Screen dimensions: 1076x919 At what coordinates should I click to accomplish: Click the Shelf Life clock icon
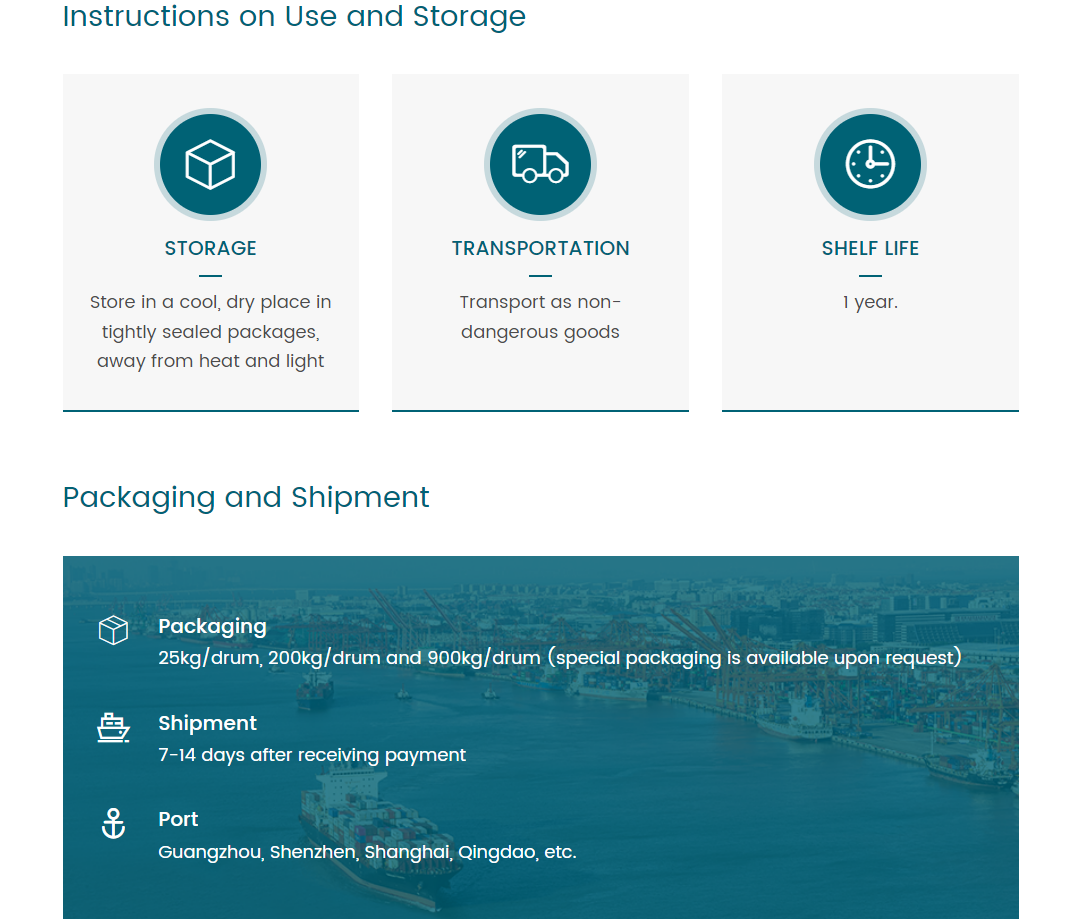(x=870, y=164)
